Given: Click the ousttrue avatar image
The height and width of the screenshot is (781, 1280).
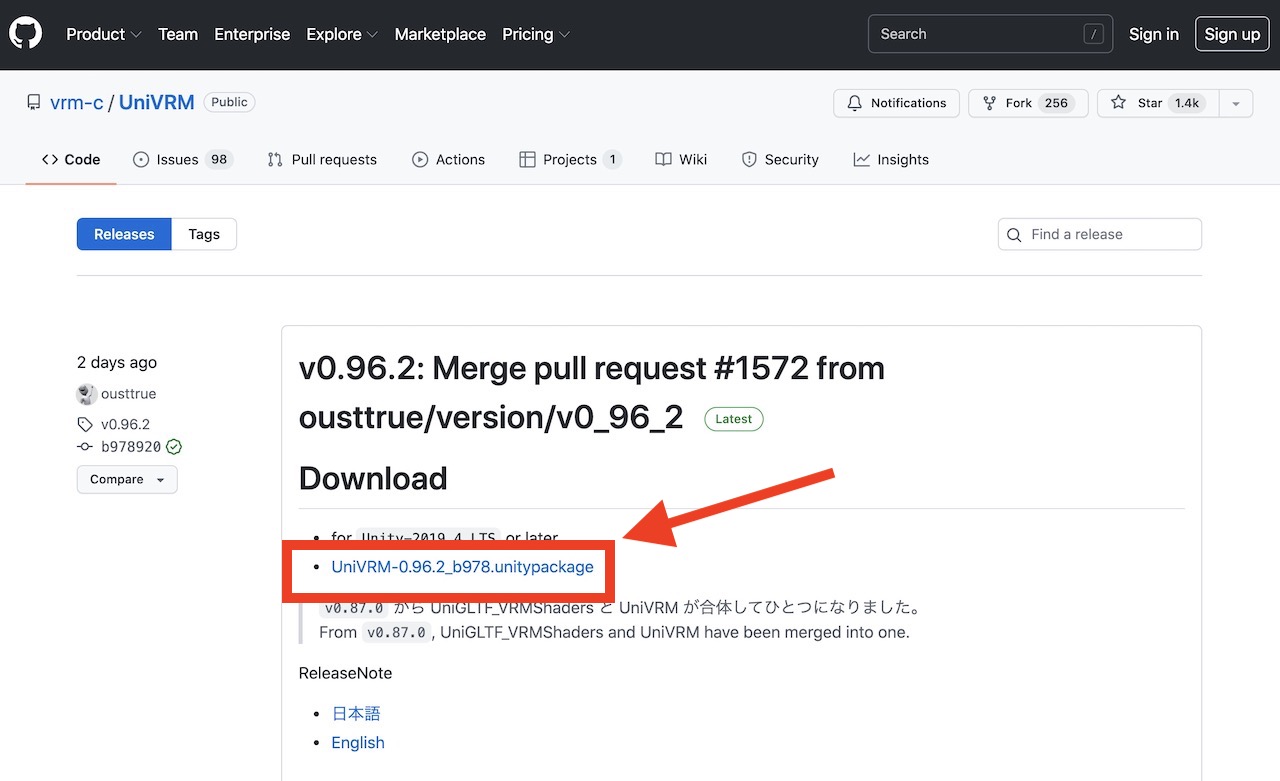Looking at the screenshot, I should coord(86,394).
